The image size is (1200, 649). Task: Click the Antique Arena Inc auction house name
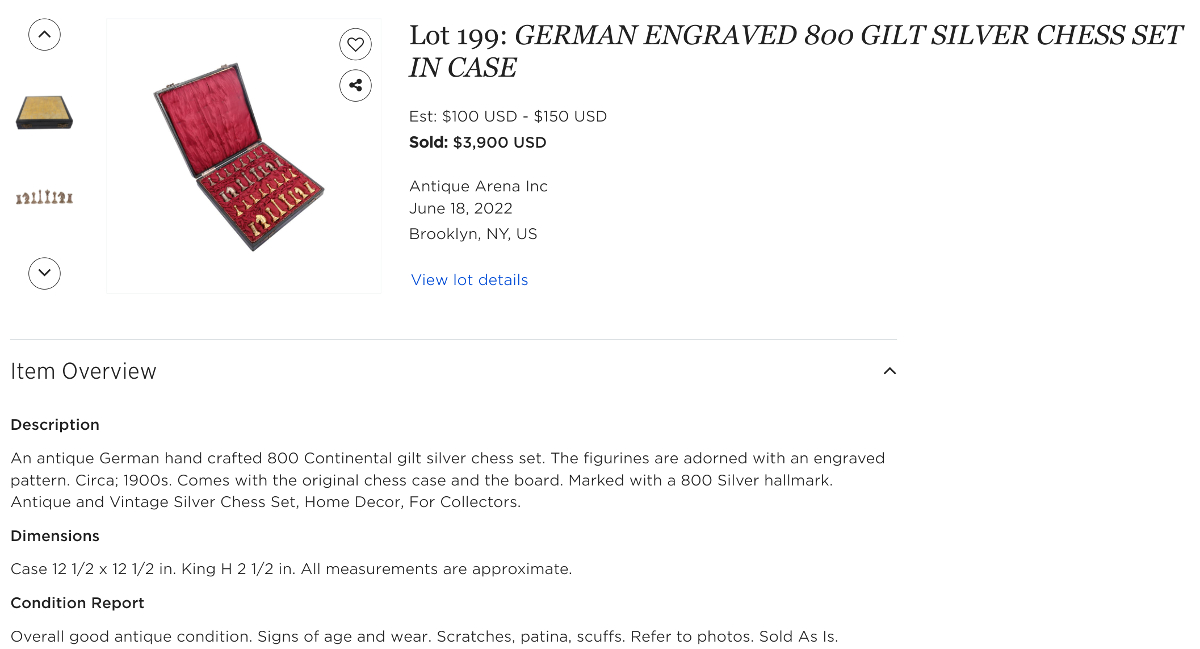[x=478, y=186]
